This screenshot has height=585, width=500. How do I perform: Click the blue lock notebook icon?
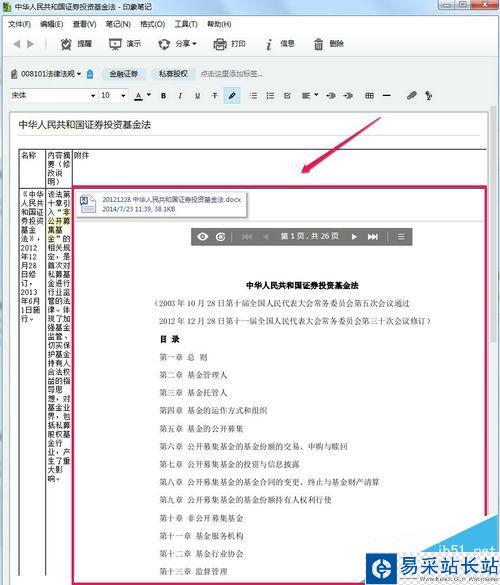(x=90, y=74)
